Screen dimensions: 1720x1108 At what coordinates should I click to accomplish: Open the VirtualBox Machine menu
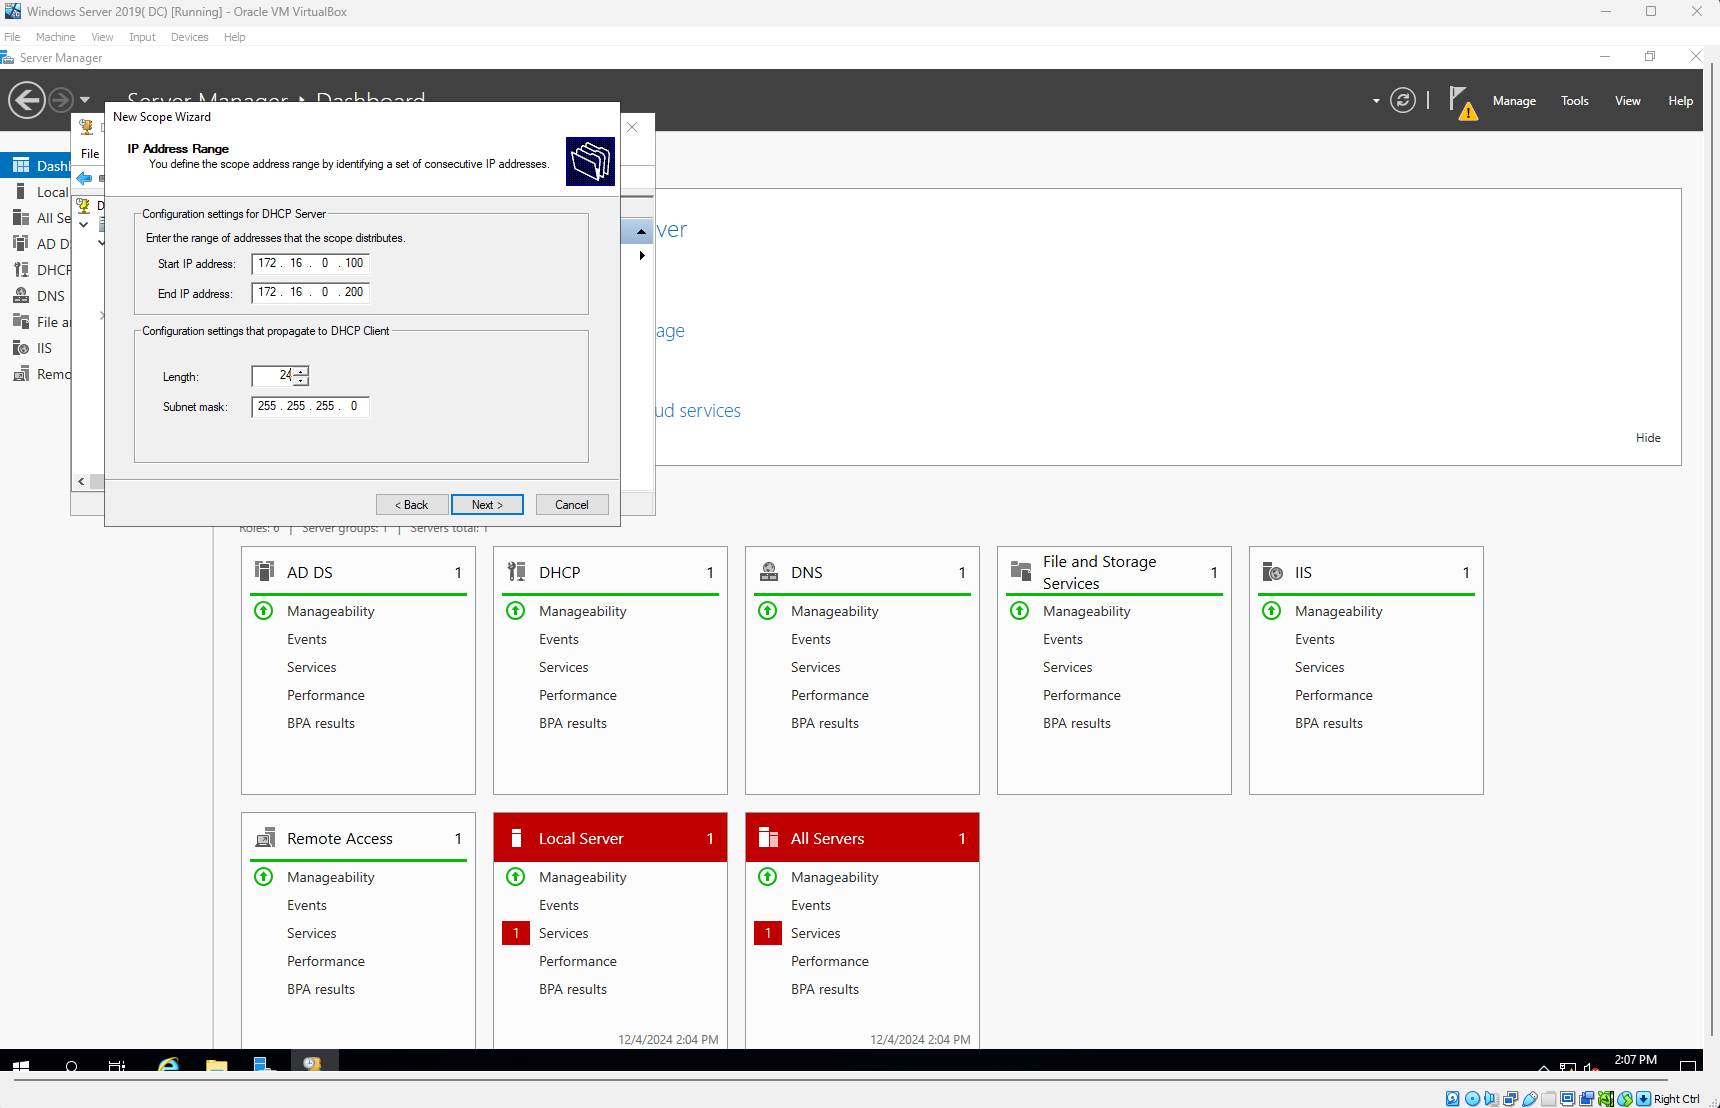click(x=55, y=37)
